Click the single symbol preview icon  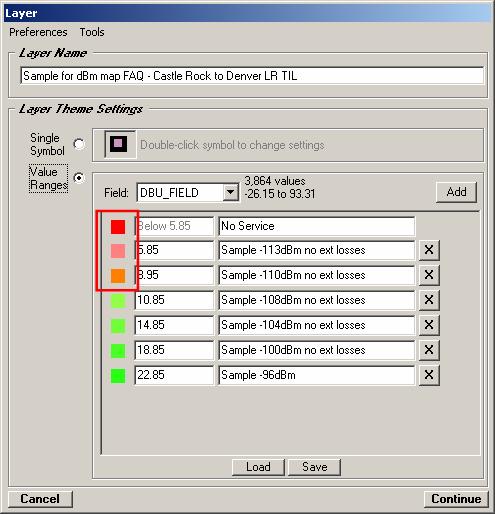point(120,144)
